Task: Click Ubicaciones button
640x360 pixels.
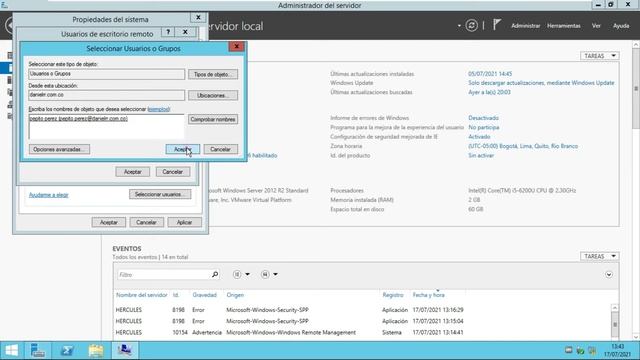Action: pos(213,95)
